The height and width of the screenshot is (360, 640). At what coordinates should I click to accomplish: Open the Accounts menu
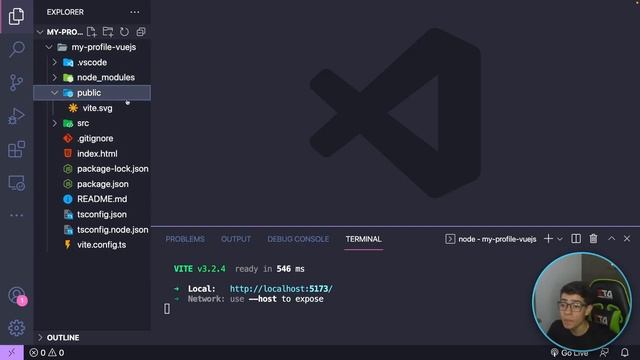pos(16,296)
